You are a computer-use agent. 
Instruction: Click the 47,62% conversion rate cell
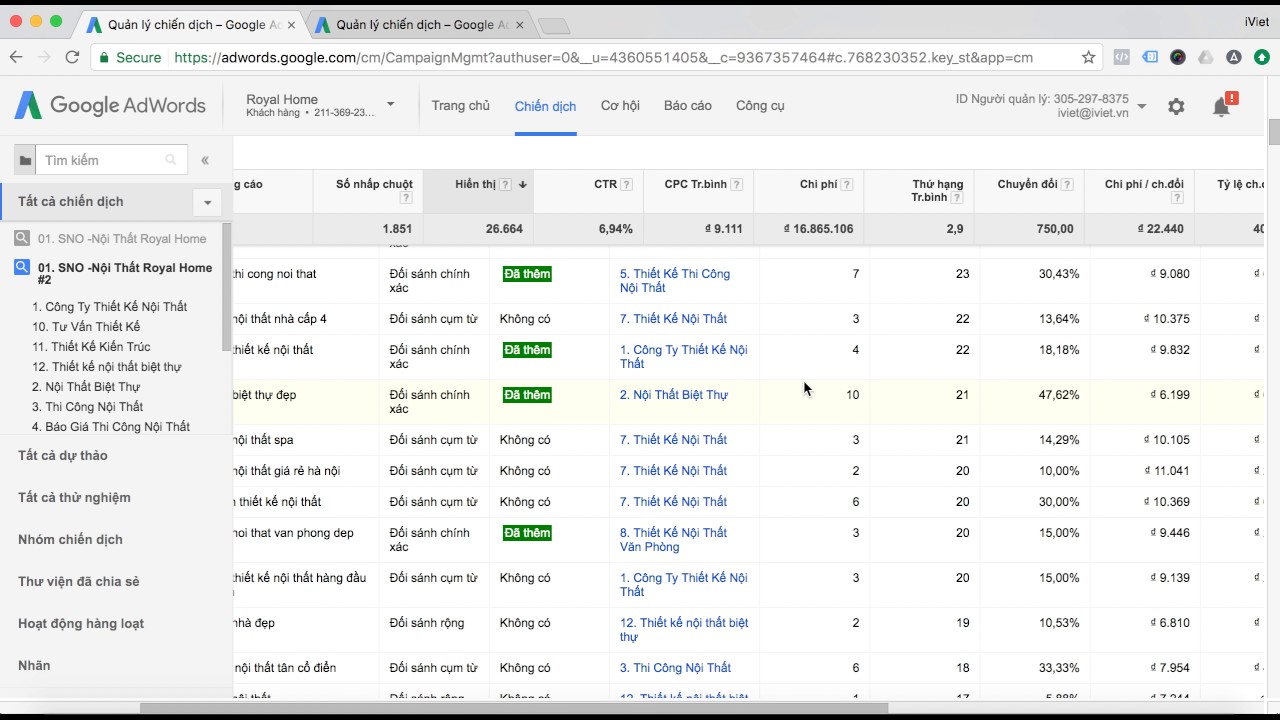[x=1059, y=395]
